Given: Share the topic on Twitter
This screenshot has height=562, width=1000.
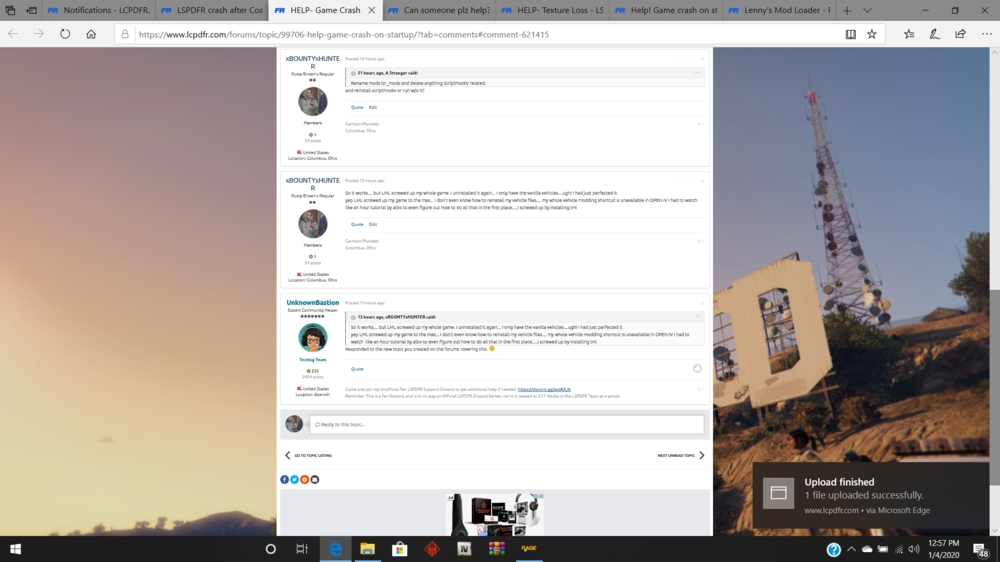Looking at the screenshot, I should pos(295,480).
